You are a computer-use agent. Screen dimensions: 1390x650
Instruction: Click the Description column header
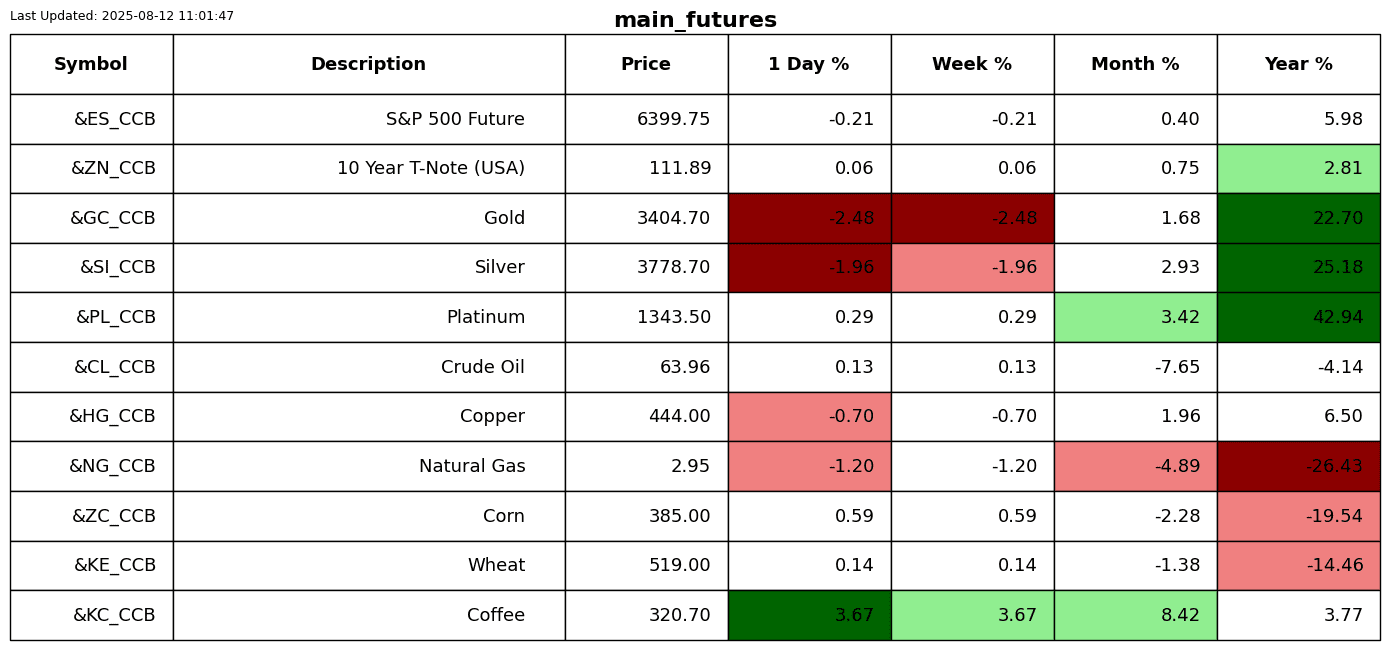pos(368,64)
